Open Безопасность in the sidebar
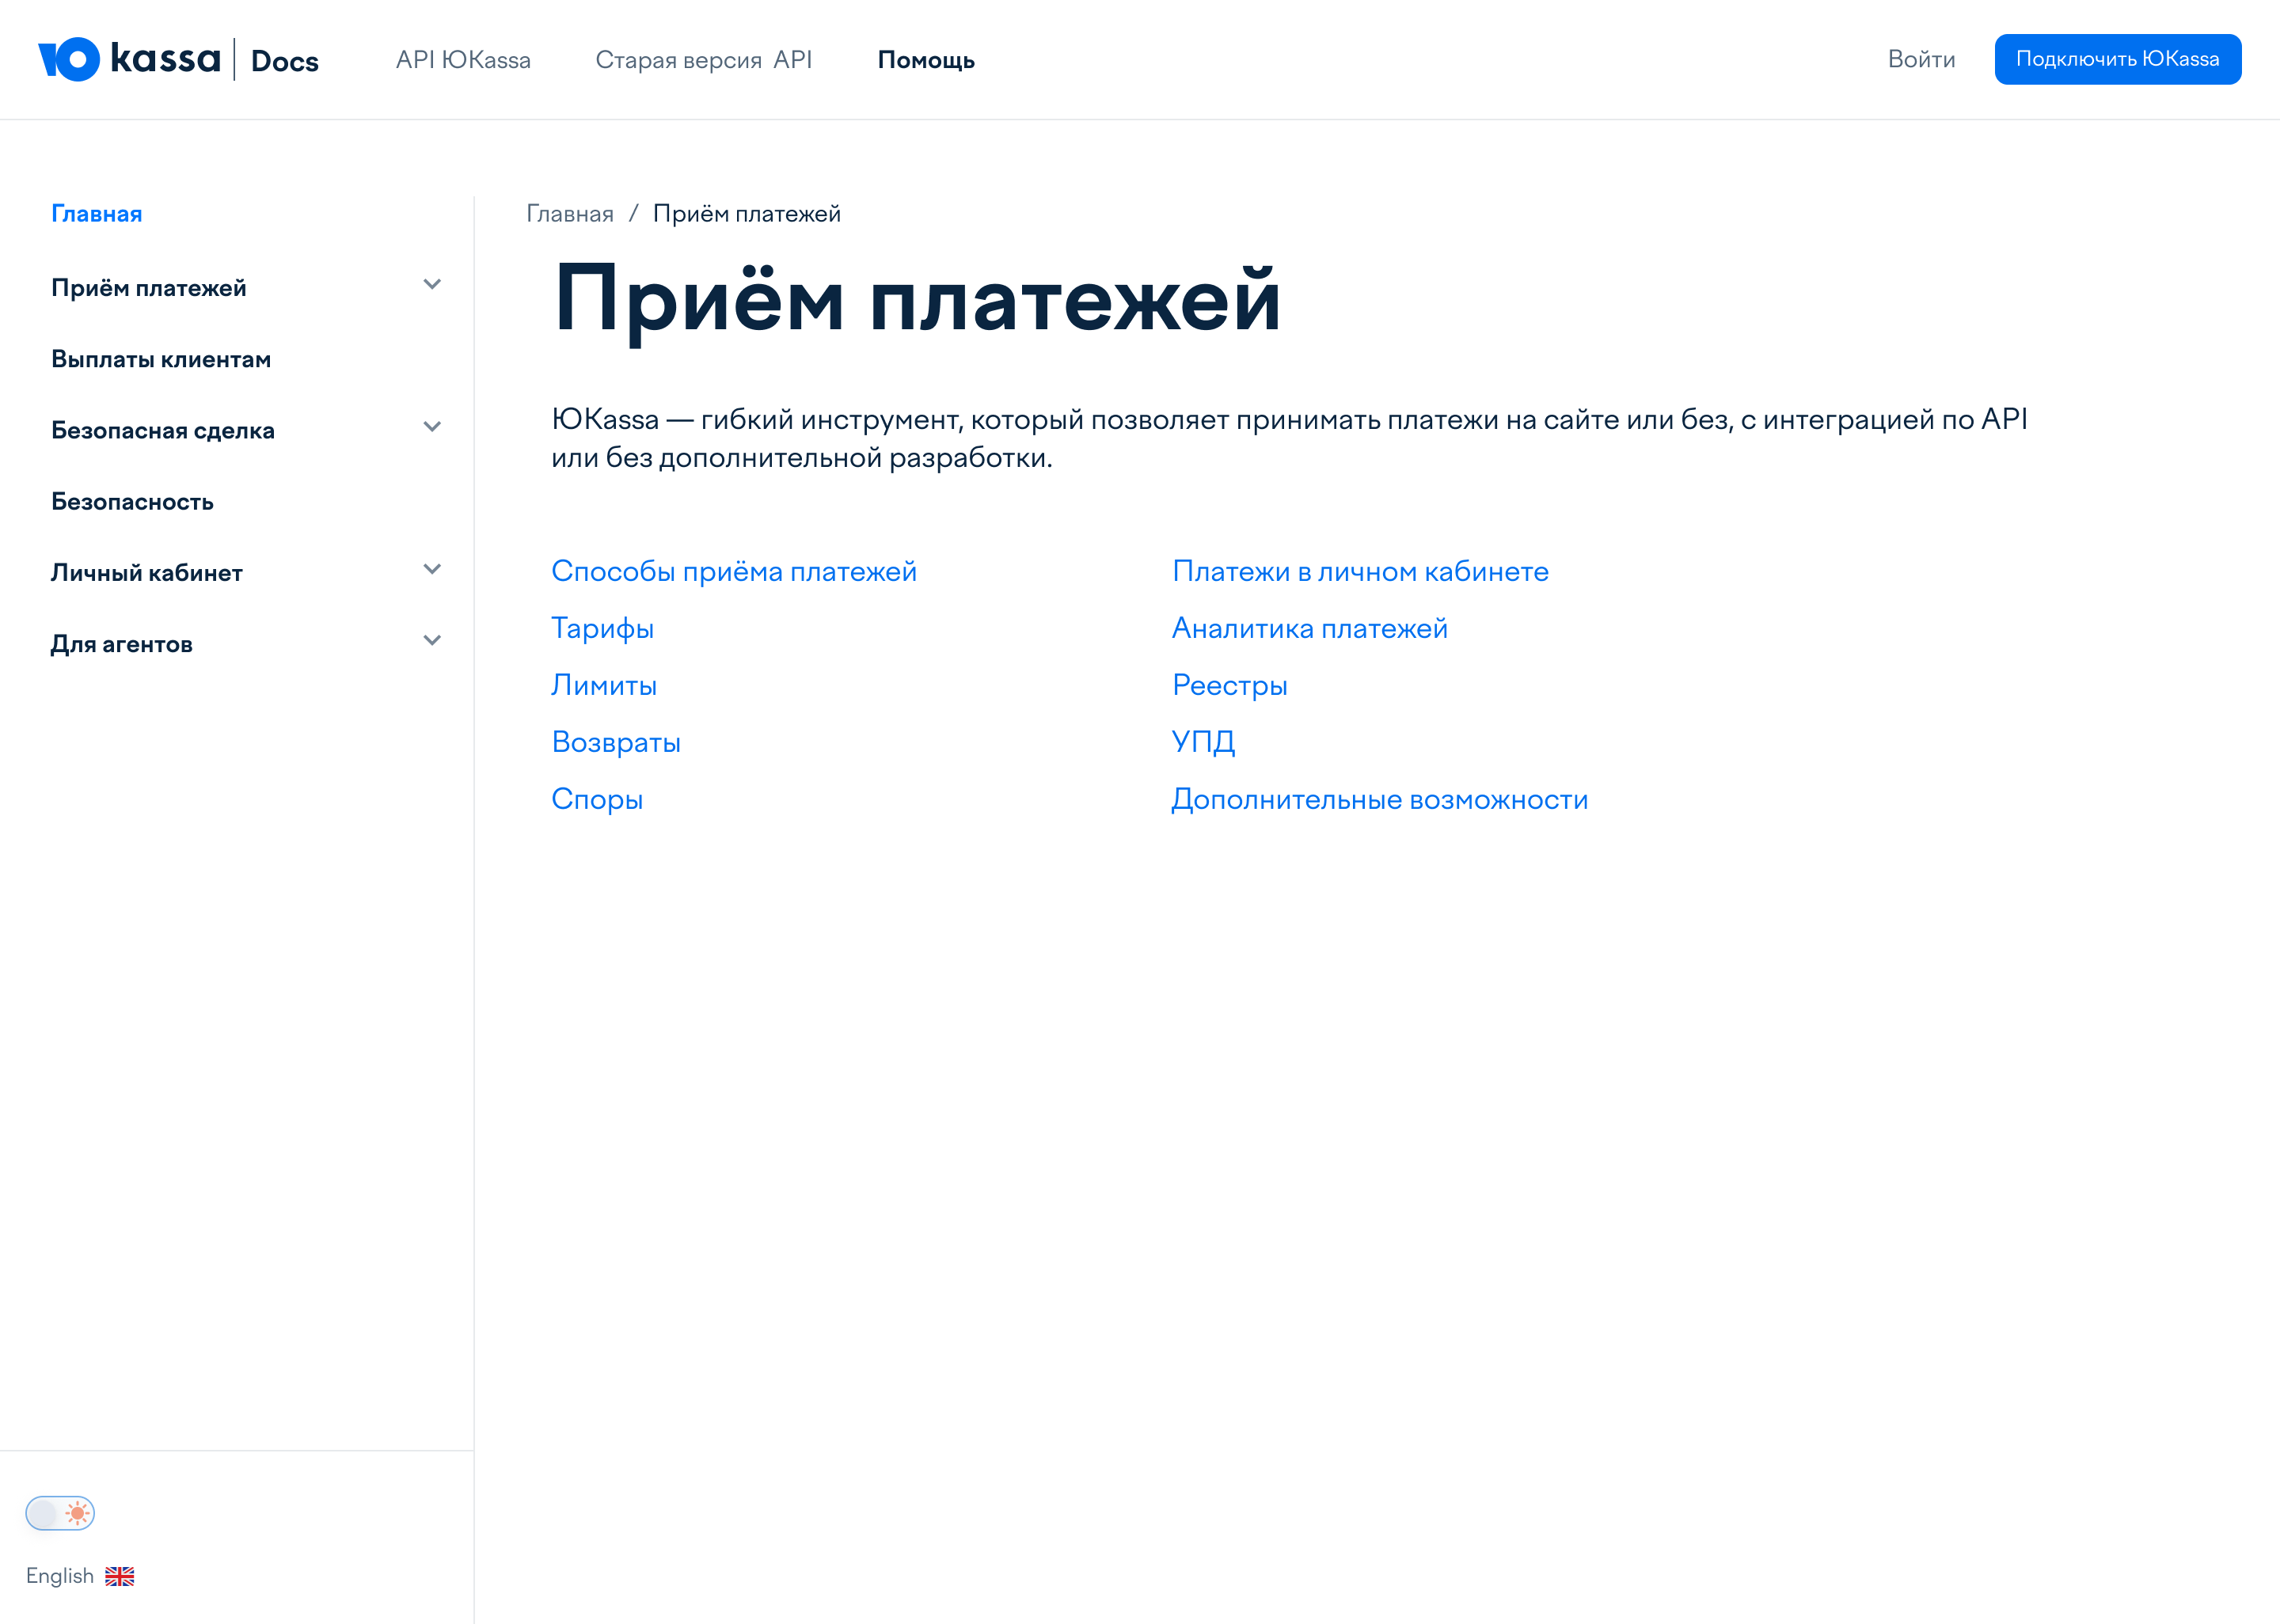The image size is (2280, 1624). click(133, 502)
